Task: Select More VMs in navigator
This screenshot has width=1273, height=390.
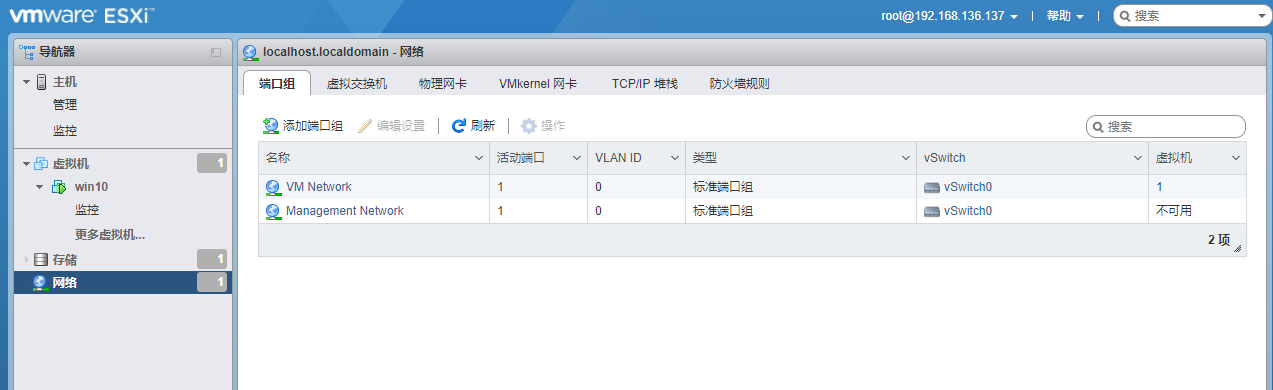Action: pos(110,235)
